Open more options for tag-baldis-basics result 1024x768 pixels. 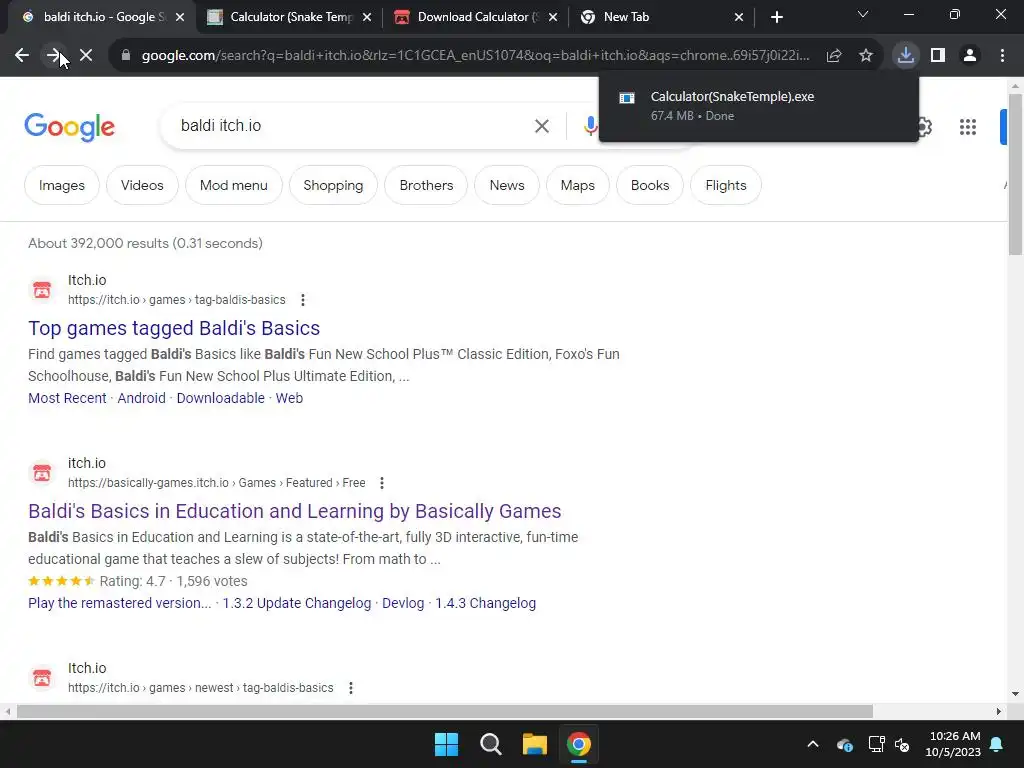click(x=302, y=300)
